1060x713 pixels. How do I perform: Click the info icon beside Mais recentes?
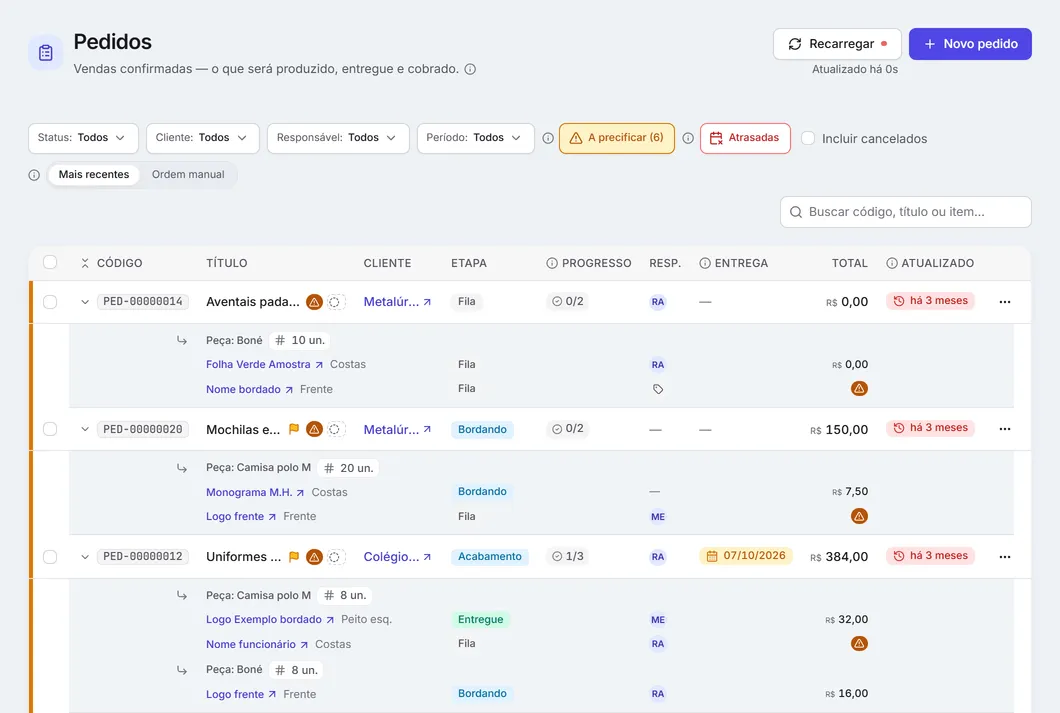coord(34,175)
